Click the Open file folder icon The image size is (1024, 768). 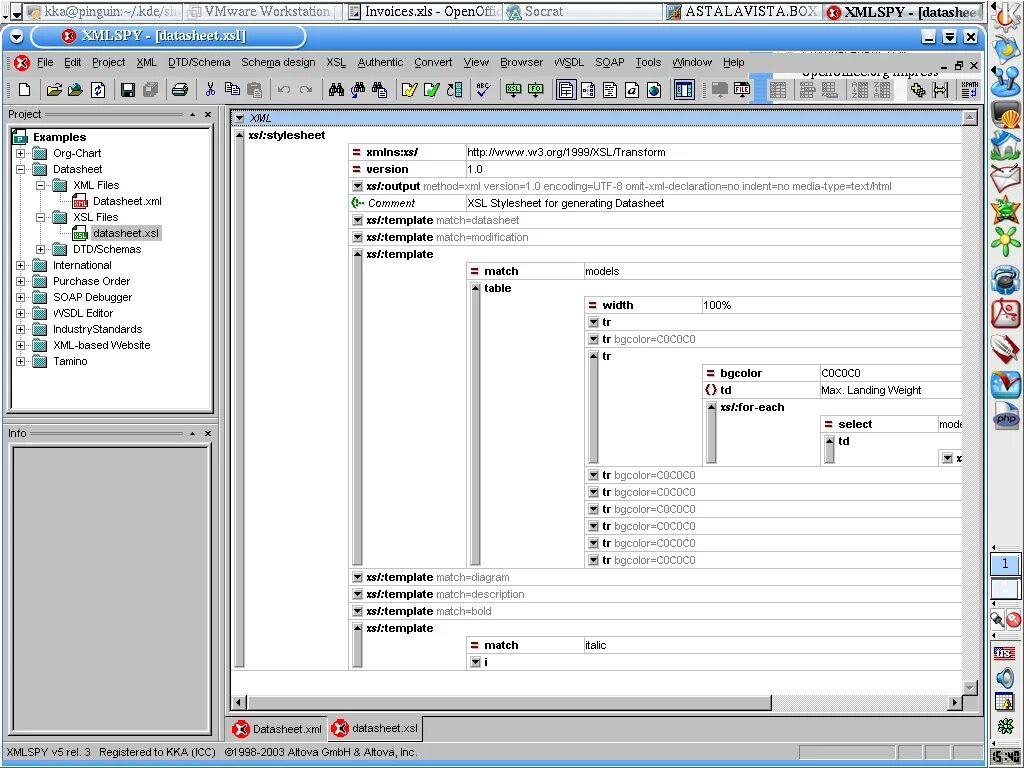click(x=54, y=90)
